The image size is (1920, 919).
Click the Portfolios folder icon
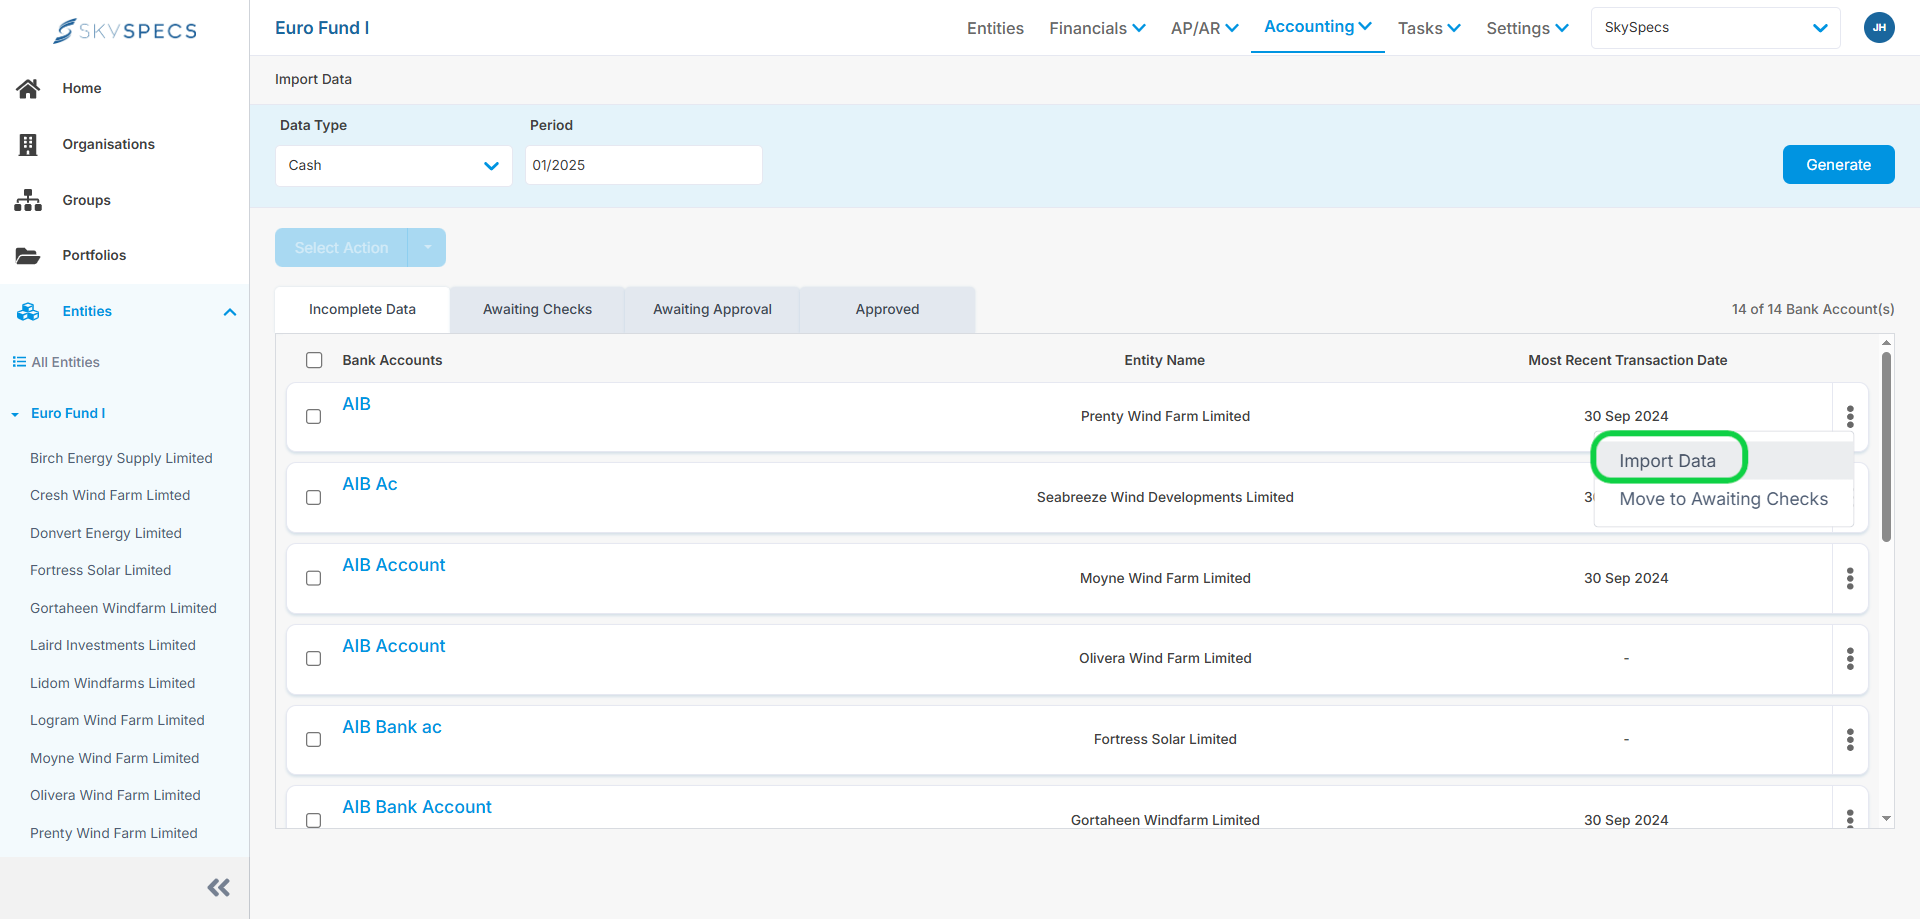coord(28,255)
